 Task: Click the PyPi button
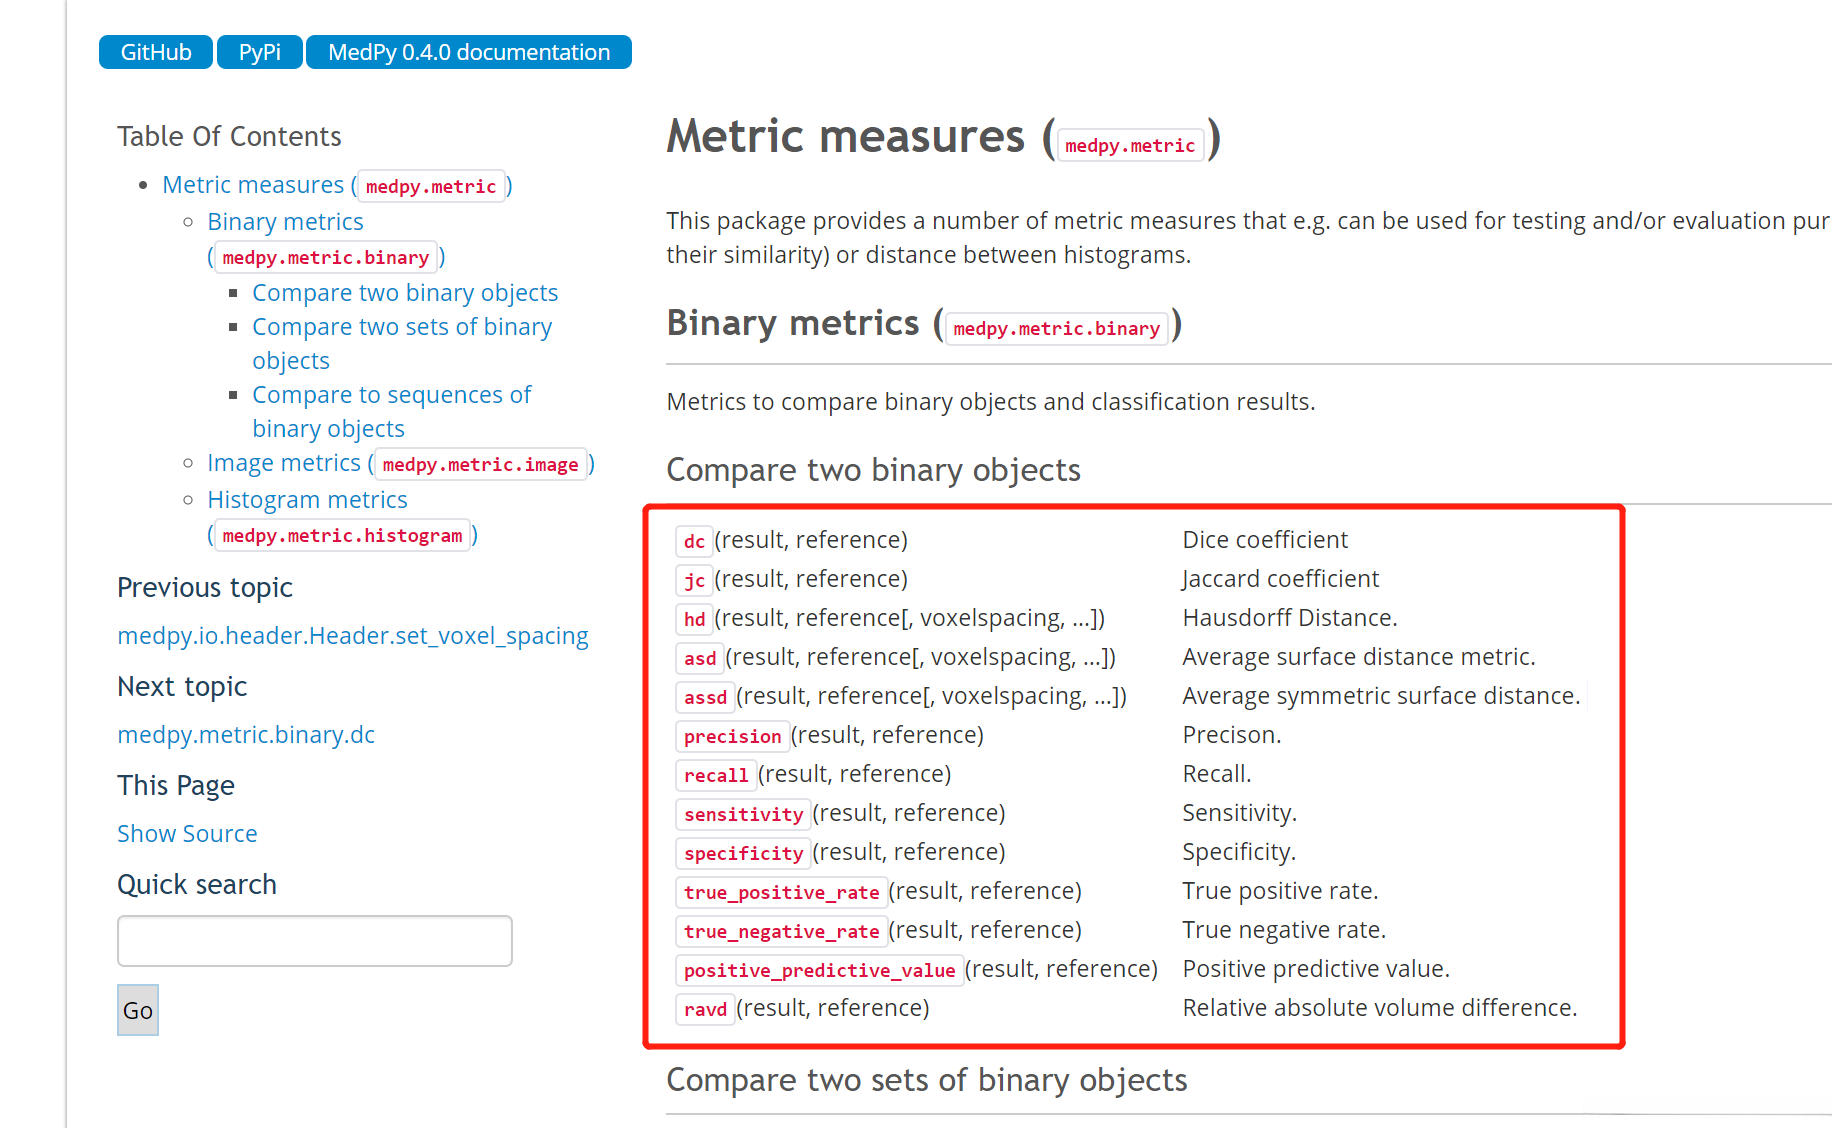[259, 52]
